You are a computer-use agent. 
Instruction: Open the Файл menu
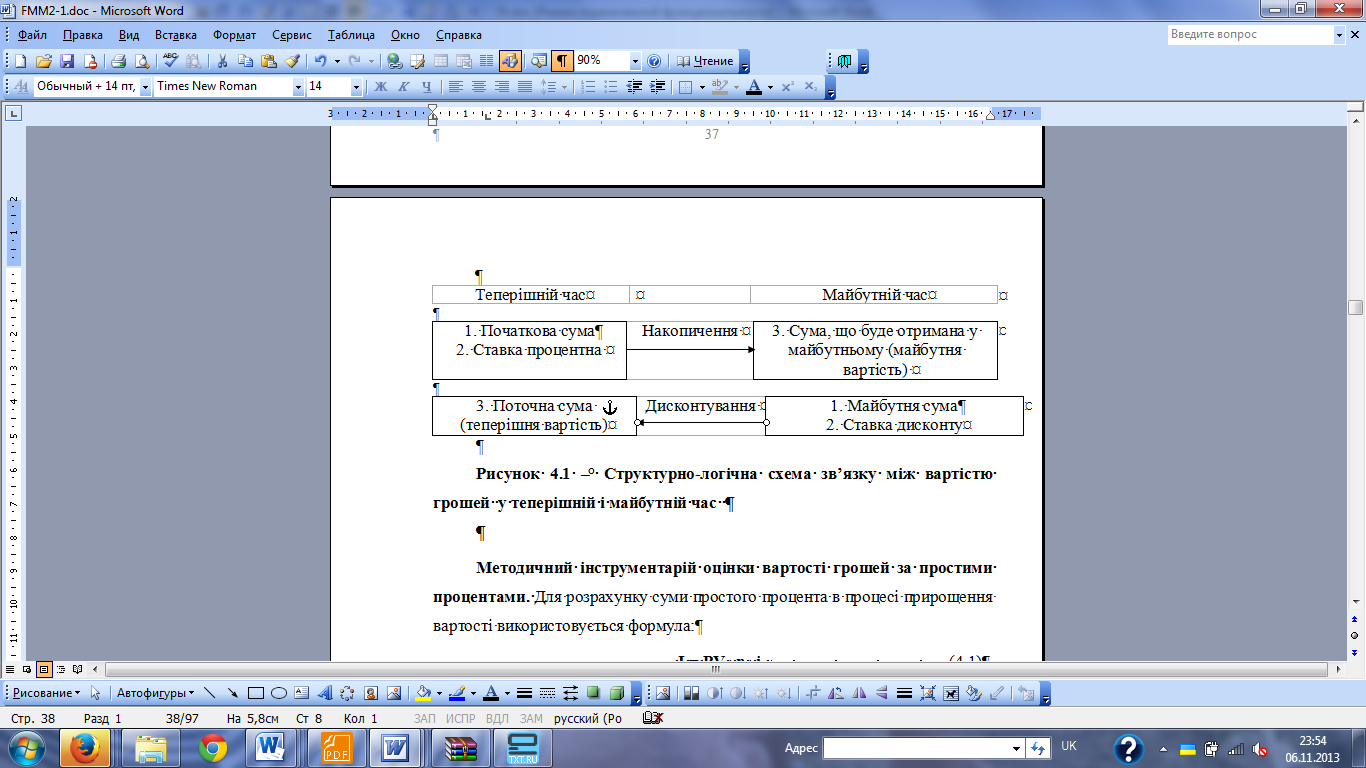(x=32, y=35)
